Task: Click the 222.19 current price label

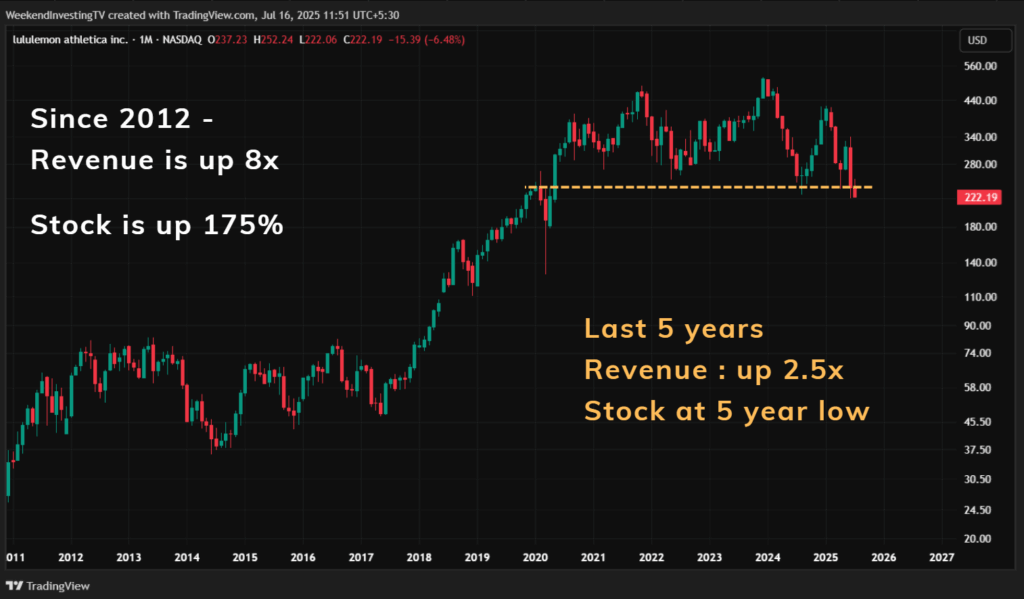Action: coord(980,197)
